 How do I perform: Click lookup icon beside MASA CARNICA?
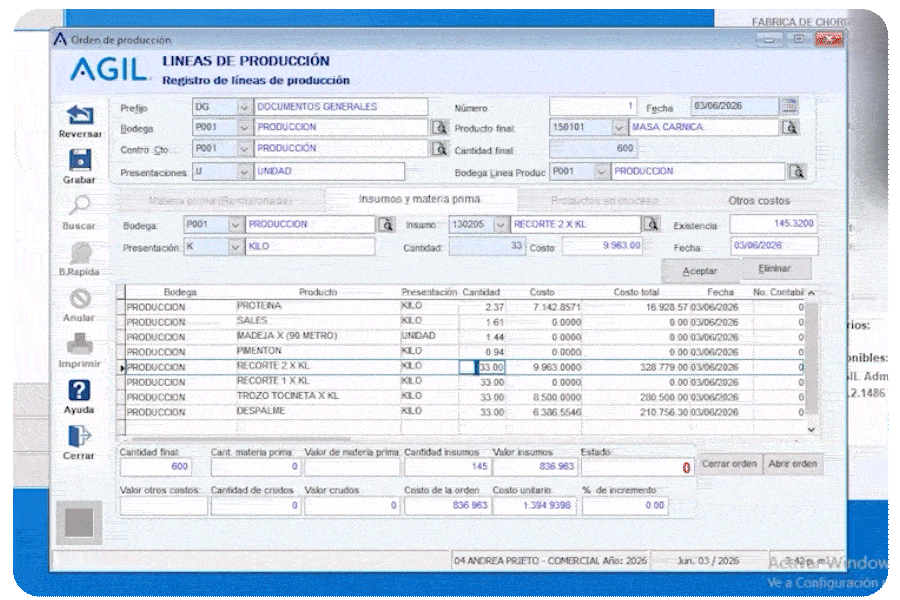click(790, 127)
